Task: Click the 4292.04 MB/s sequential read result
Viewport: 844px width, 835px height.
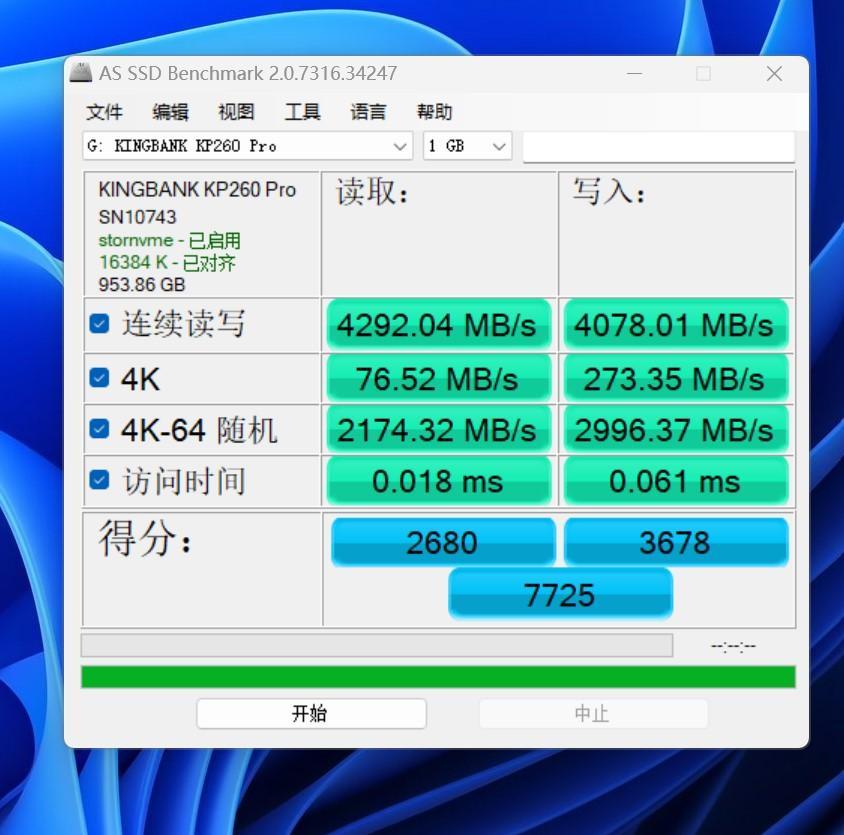Action: [x=438, y=325]
